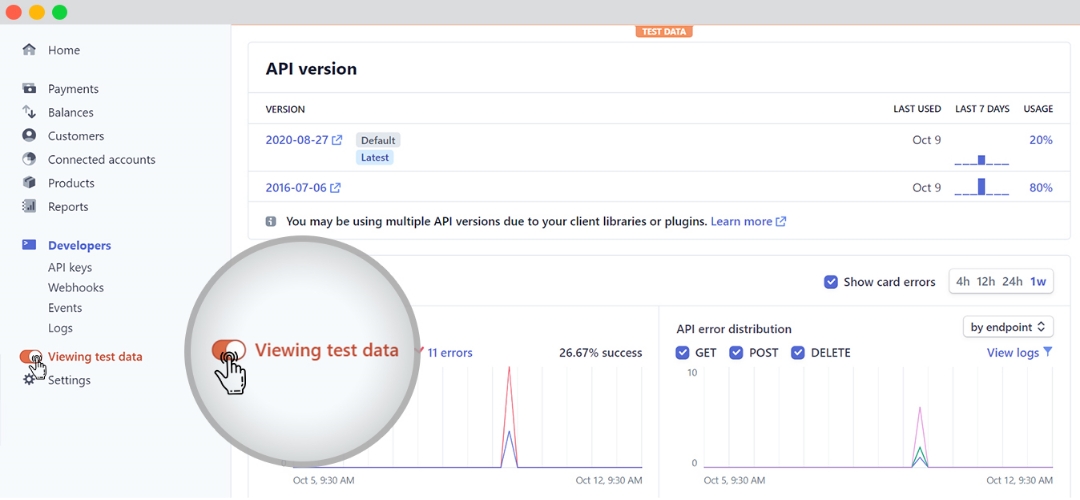1080x500 pixels.
Task: Switch time range to 24h
Action: 1012,281
